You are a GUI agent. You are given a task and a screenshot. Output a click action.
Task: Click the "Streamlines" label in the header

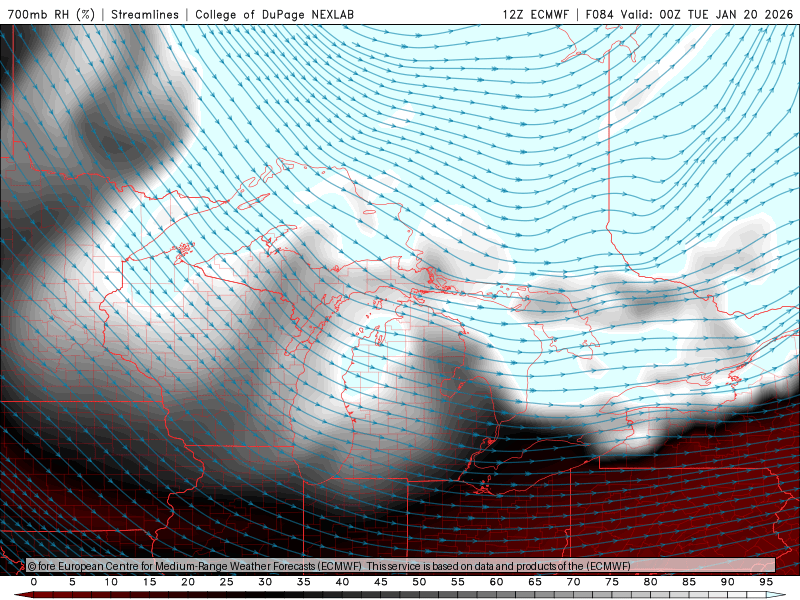tap(145, 14)
